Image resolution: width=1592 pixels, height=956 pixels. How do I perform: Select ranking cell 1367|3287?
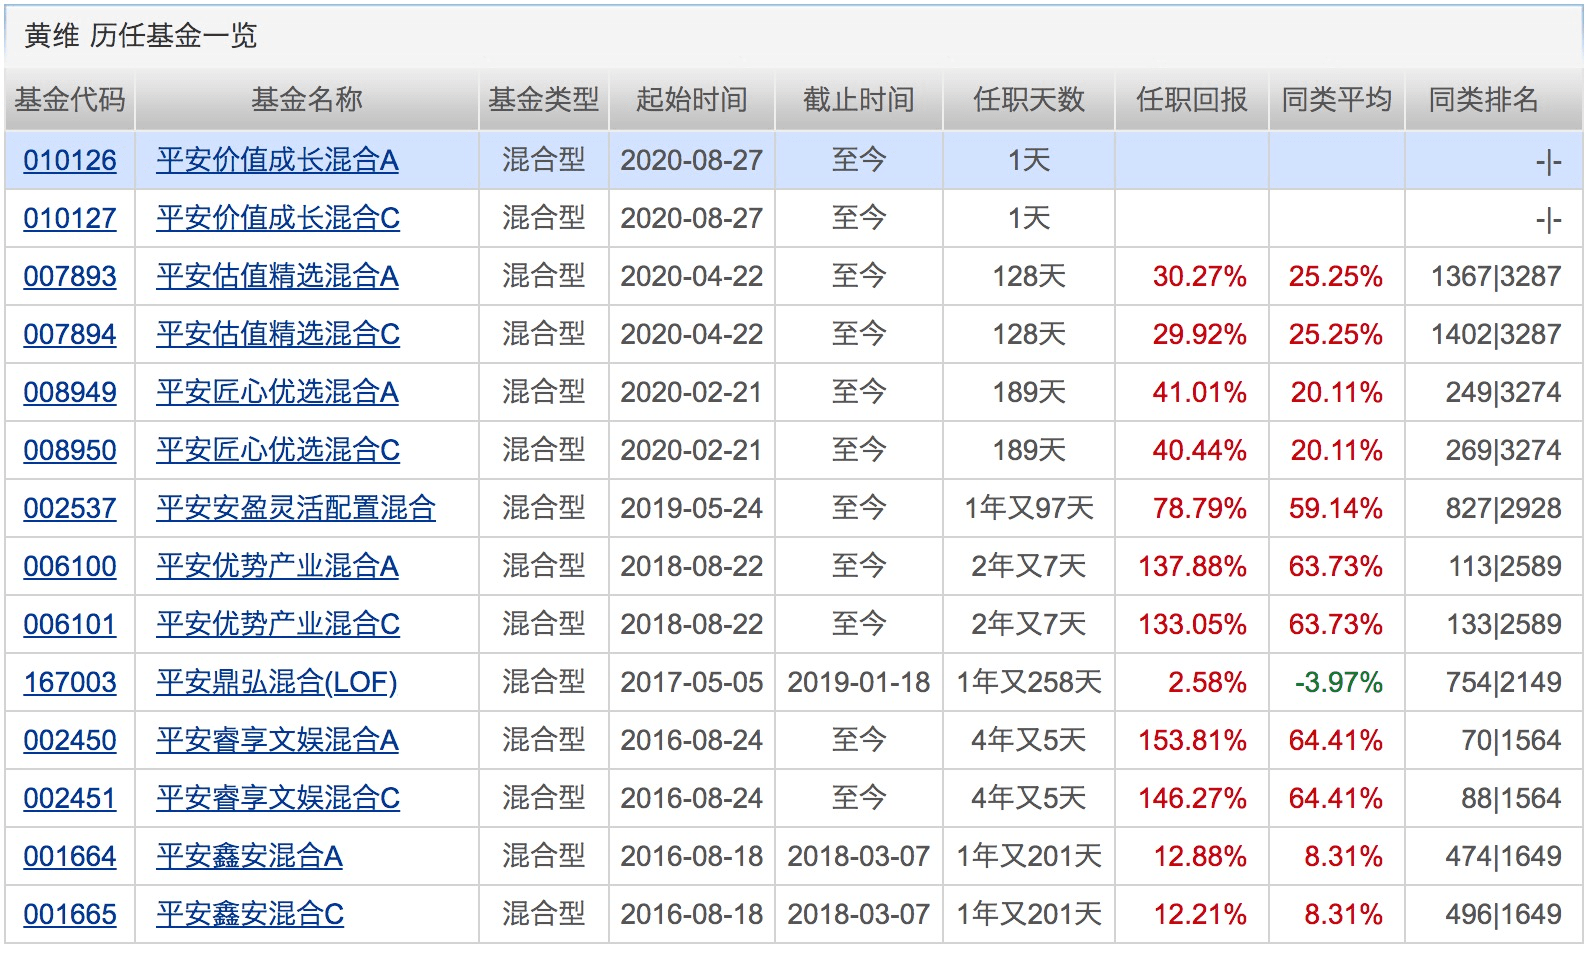click(x=1496, y=276)
